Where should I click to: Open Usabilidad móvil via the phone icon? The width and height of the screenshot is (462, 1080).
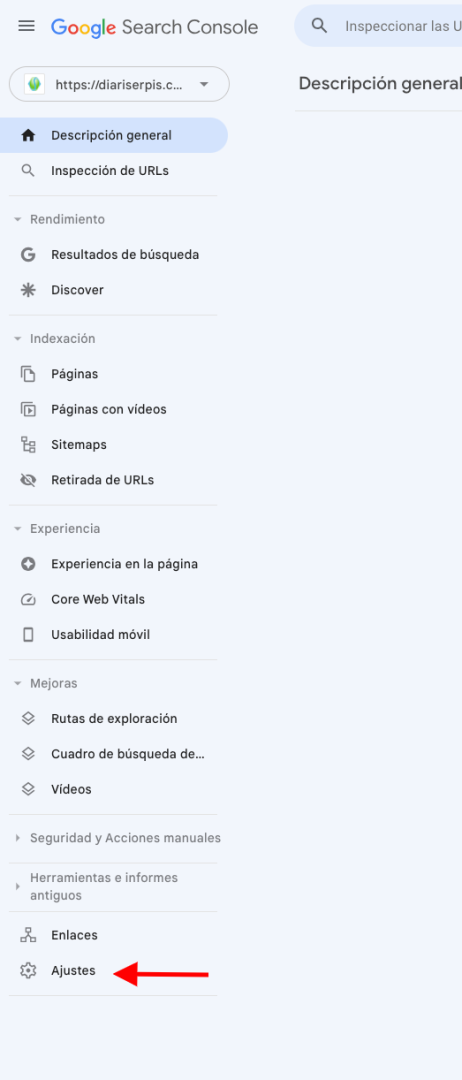point(28,635)
